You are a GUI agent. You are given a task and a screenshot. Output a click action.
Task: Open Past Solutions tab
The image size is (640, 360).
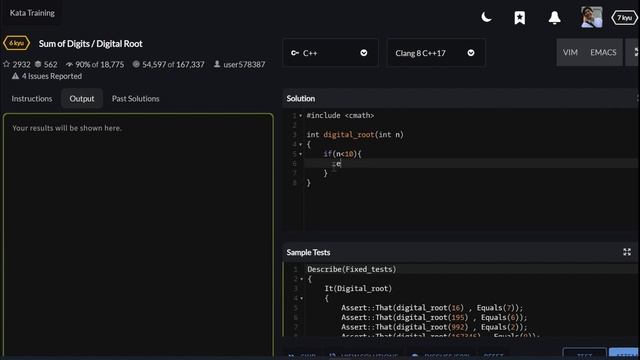click(x=136, y=98)
